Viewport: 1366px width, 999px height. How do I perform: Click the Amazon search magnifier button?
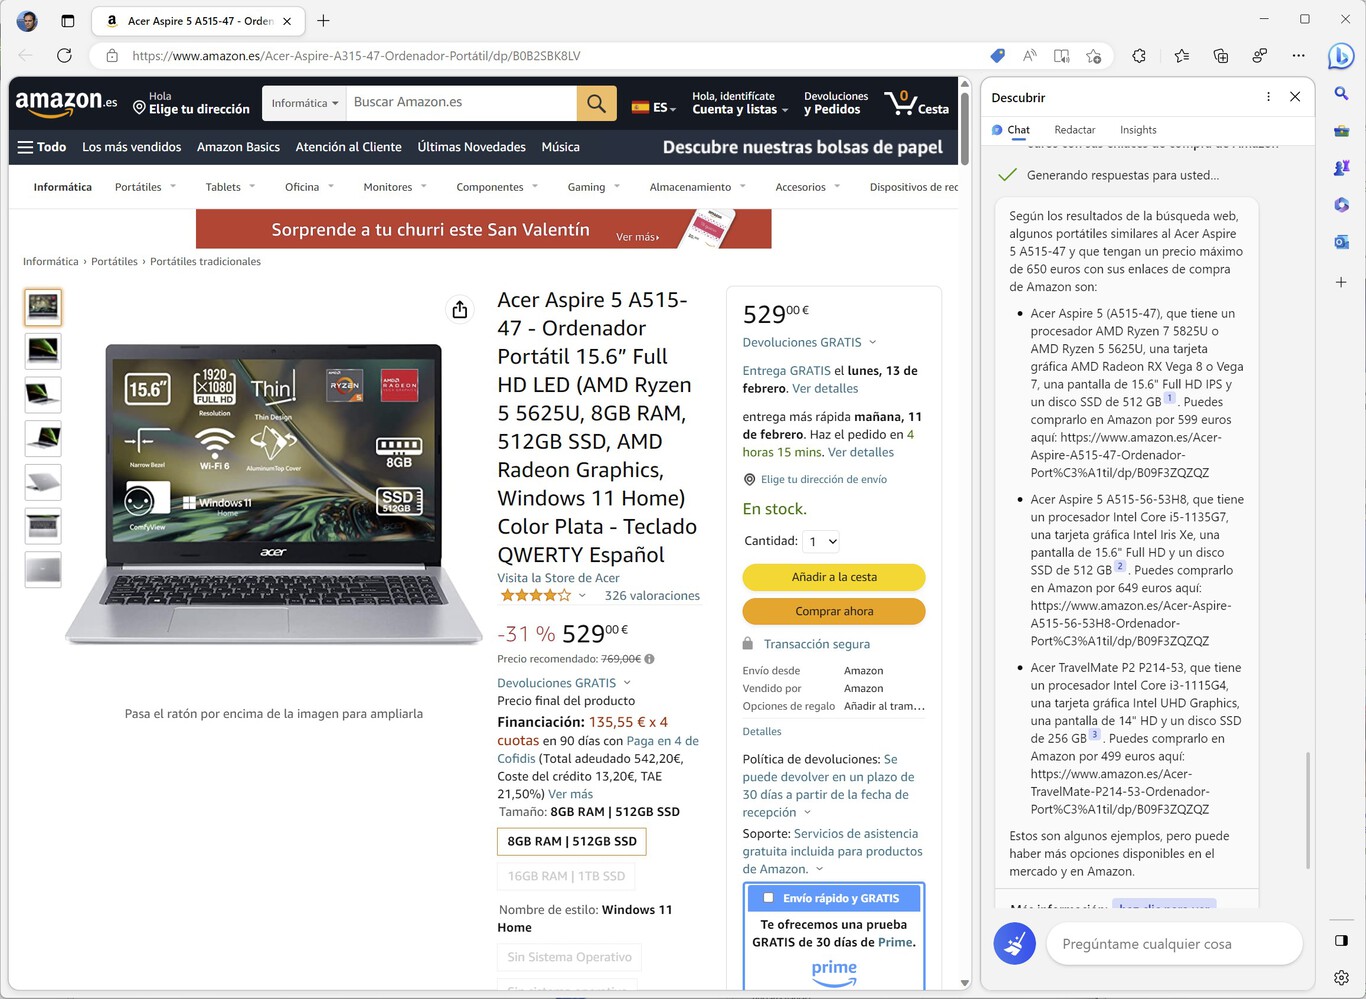click(596, 102)
